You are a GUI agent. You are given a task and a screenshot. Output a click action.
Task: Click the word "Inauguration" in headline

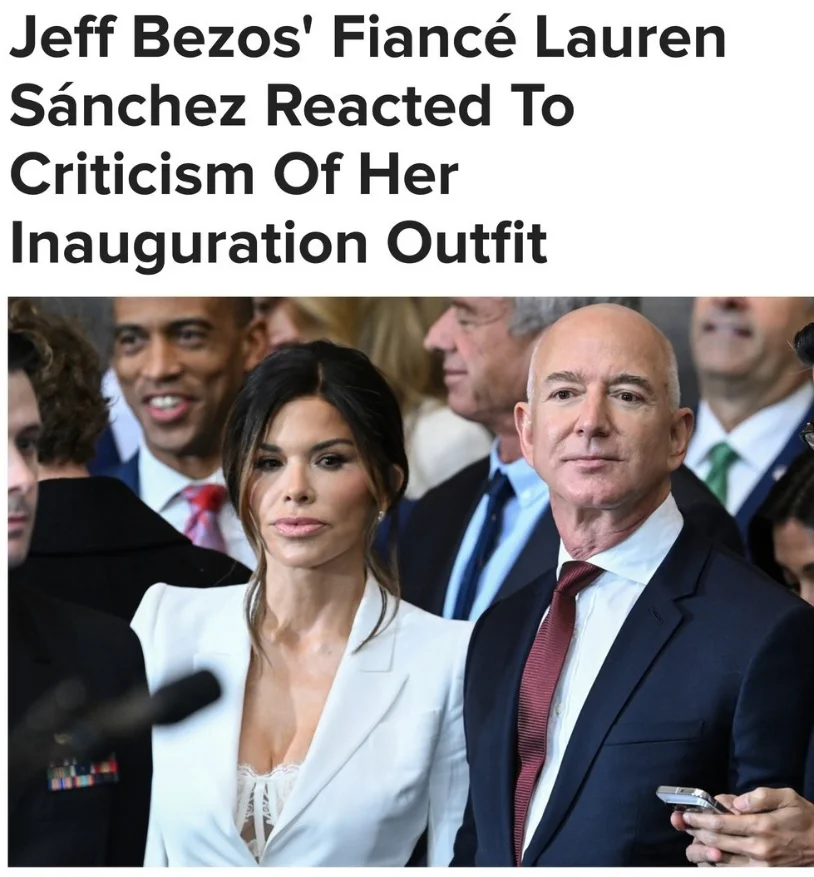[188, 243]
